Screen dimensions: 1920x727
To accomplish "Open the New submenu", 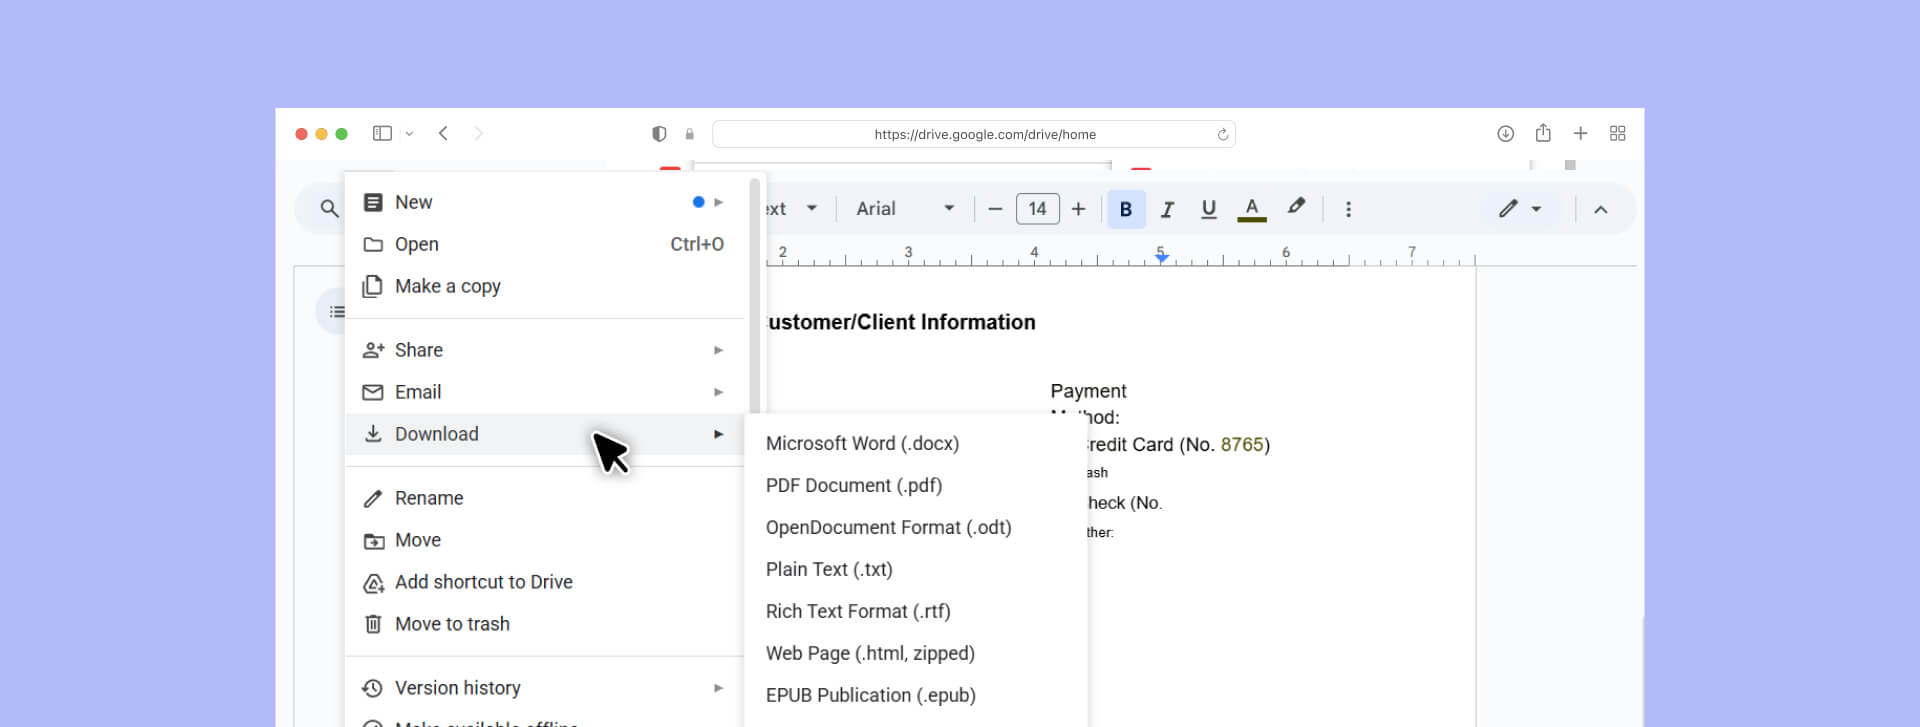I will pos(545,202).
